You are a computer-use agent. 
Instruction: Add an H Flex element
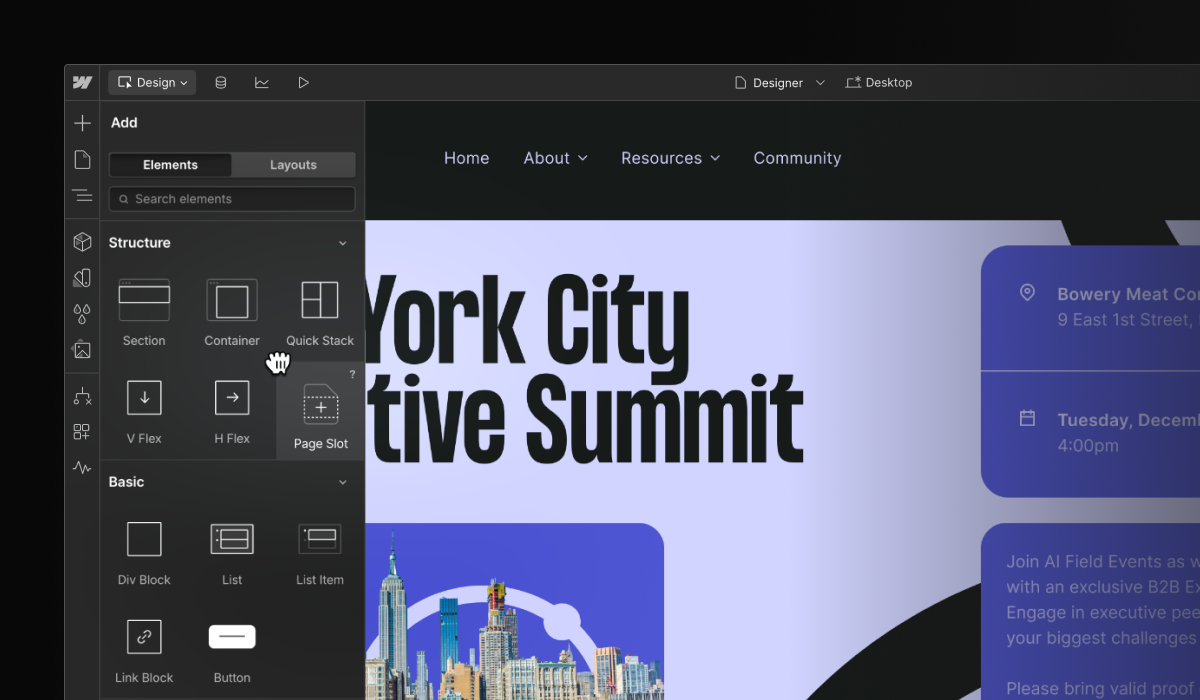coord(232,410)
